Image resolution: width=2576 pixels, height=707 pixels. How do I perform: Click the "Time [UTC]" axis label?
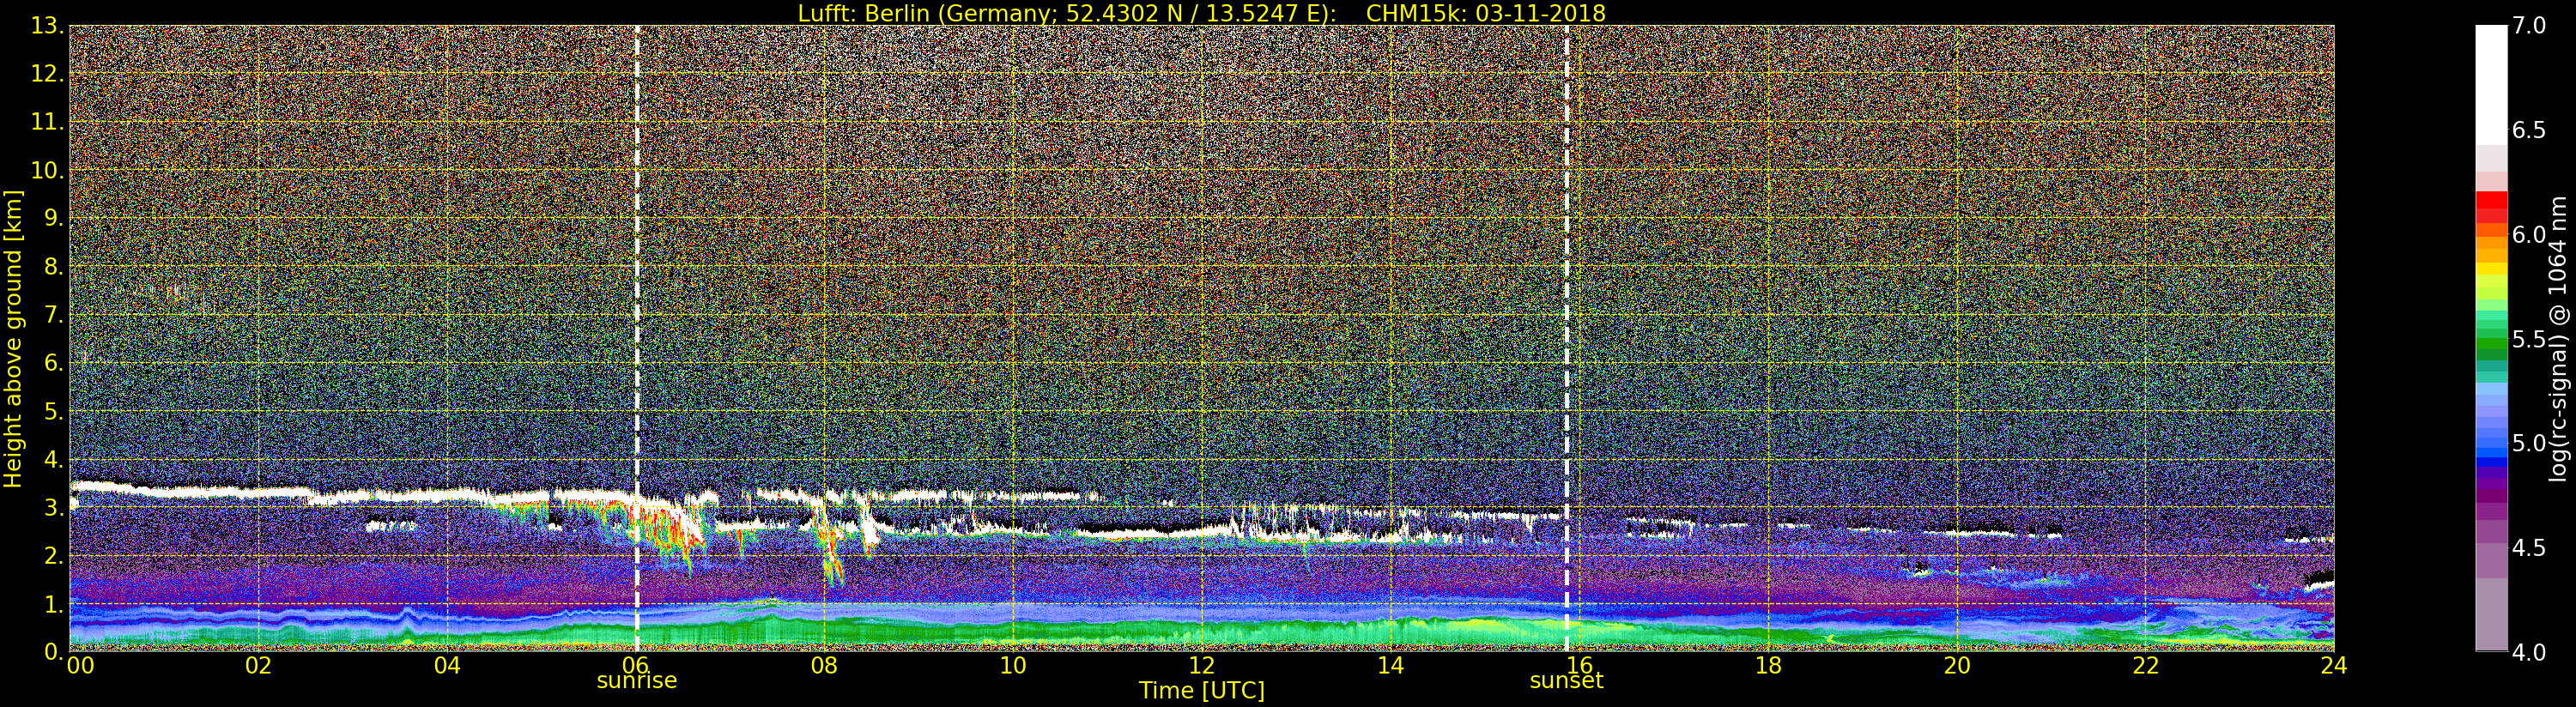click(x=1201, y=691)
